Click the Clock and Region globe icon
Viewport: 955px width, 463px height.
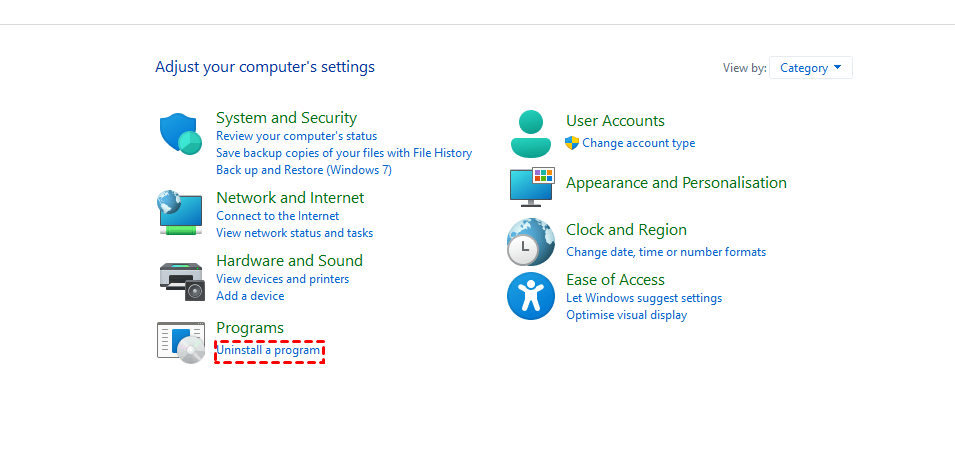[530, 241]
